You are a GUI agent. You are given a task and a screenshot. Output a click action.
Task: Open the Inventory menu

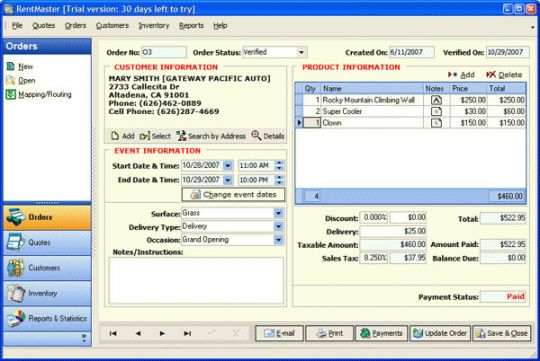point(154,26)
